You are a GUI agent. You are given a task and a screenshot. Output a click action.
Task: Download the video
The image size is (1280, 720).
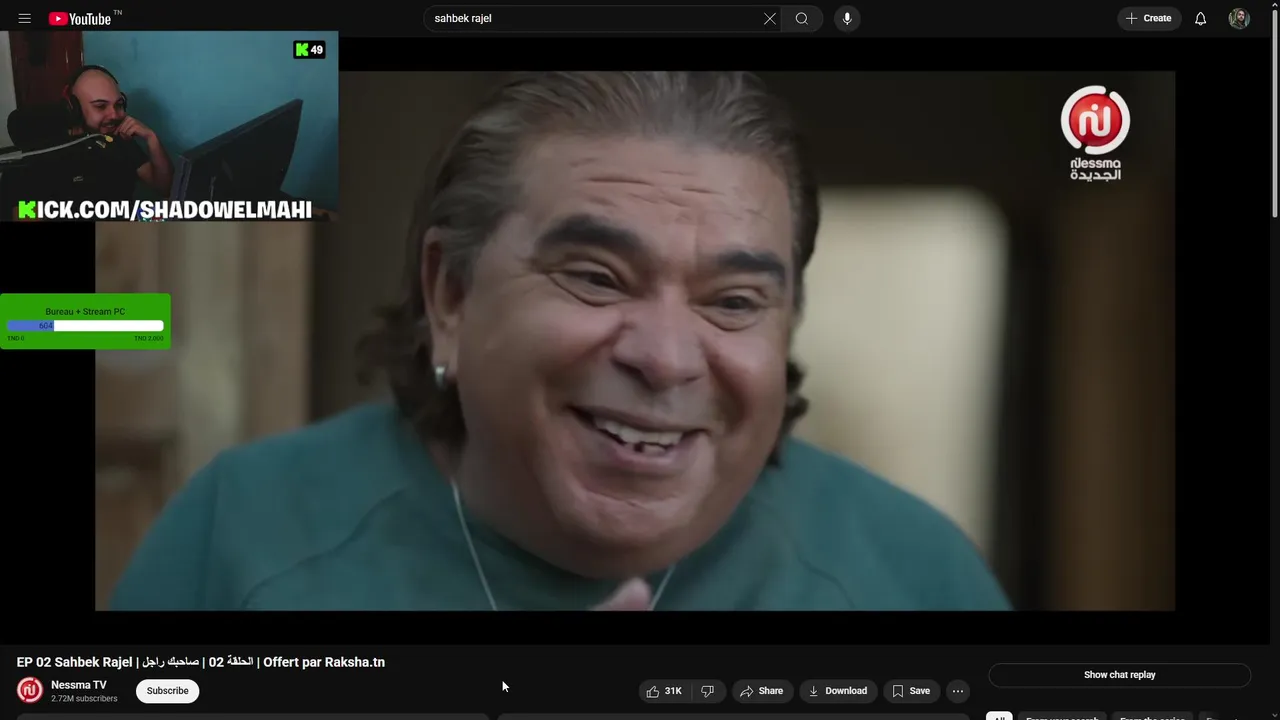(x=838, y=691)
